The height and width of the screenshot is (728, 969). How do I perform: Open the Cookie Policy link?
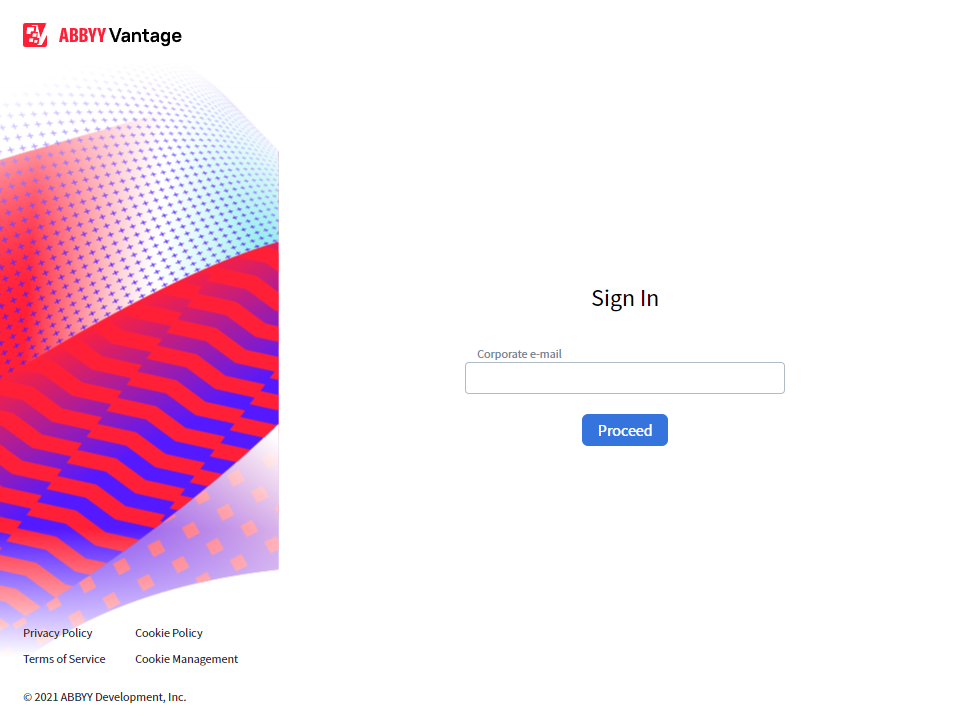click(x=169, y=633)
